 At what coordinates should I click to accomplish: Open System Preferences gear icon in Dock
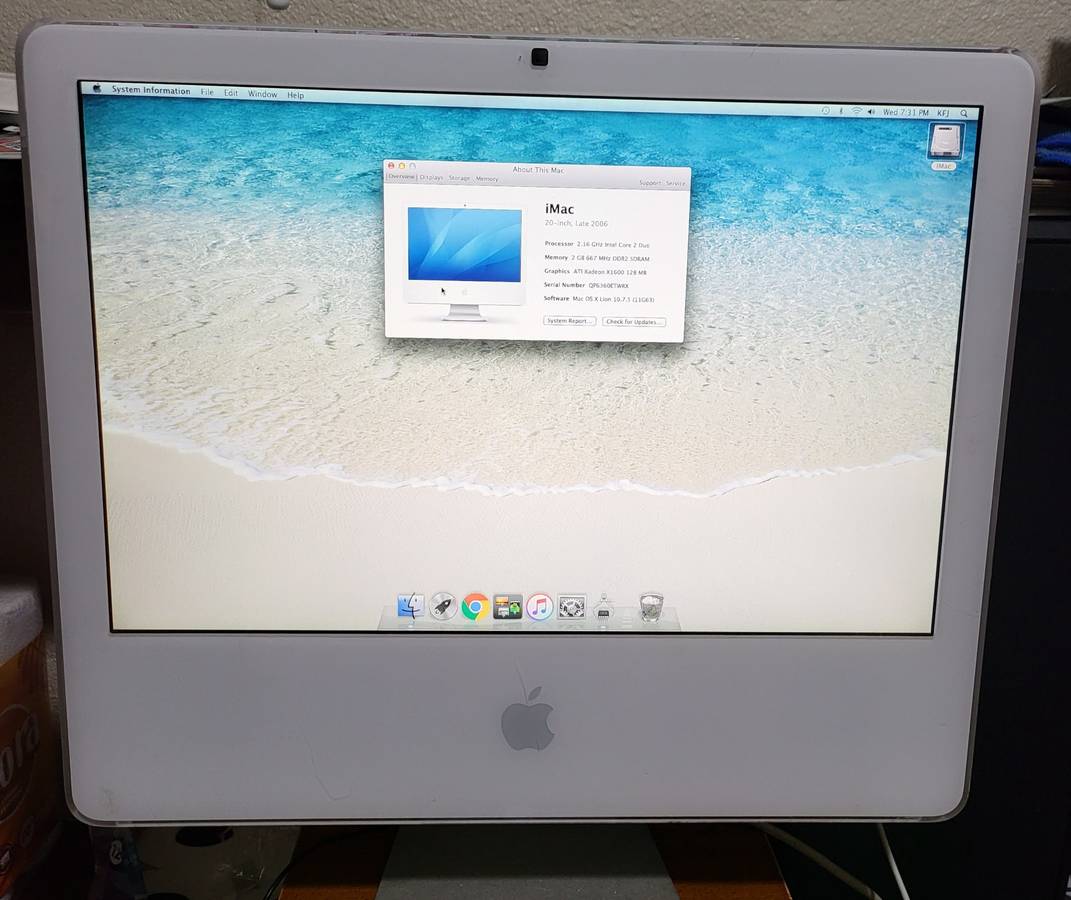click(x=572, y=607)
